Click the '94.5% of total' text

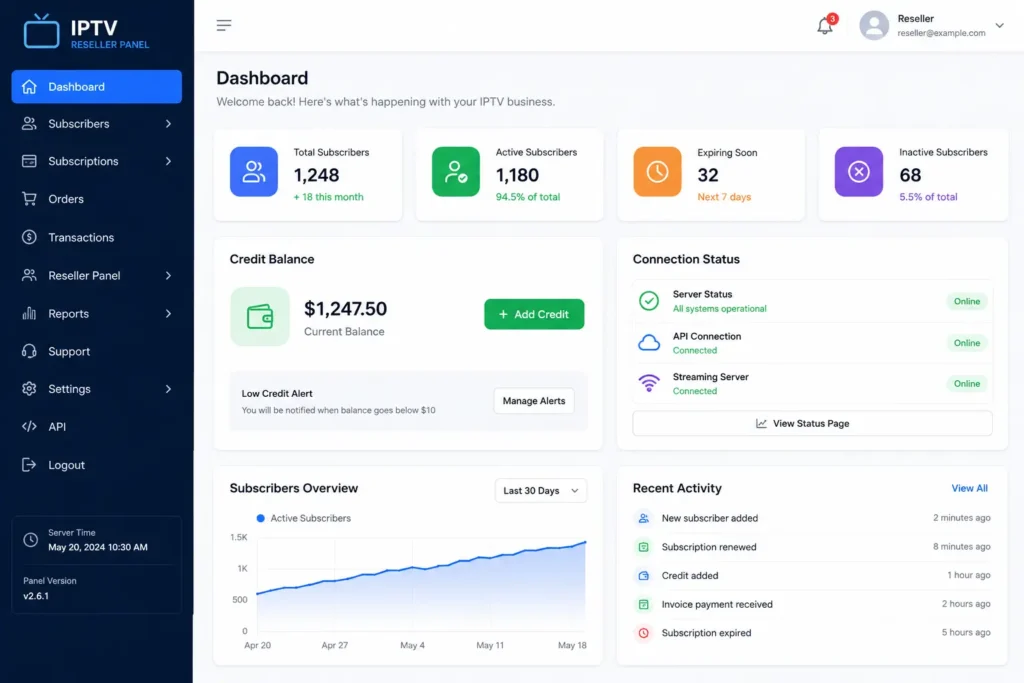pos(528,197)
